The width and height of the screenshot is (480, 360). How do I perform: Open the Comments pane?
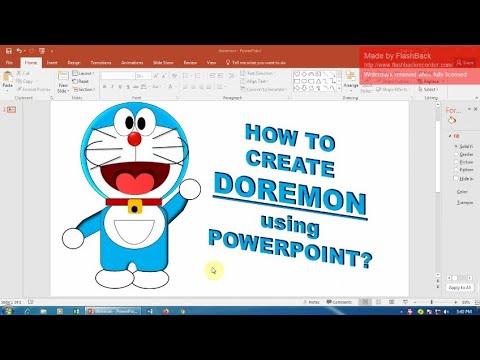pos(339,302)
